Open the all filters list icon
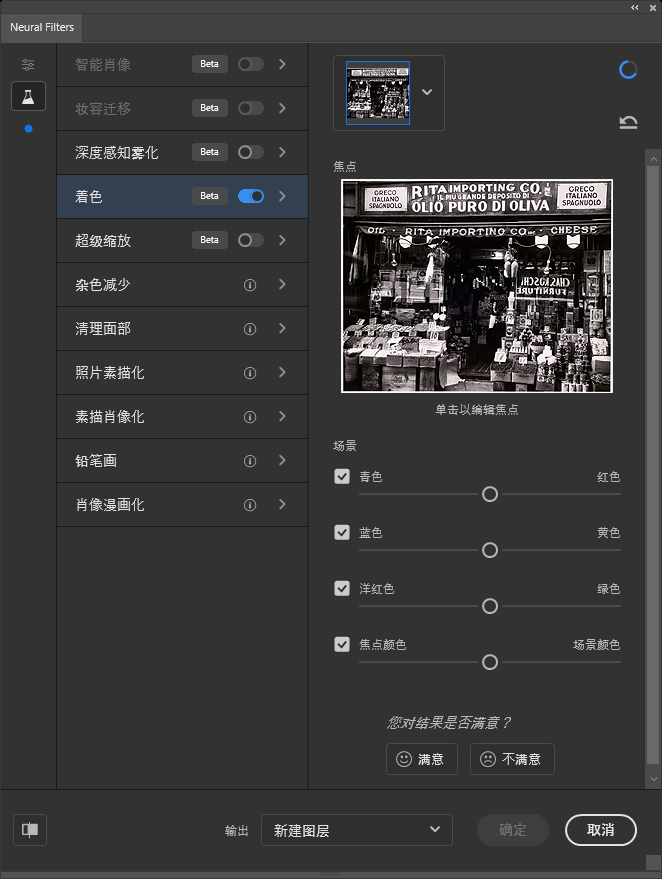The image size is (662, 879). [28, 64]
